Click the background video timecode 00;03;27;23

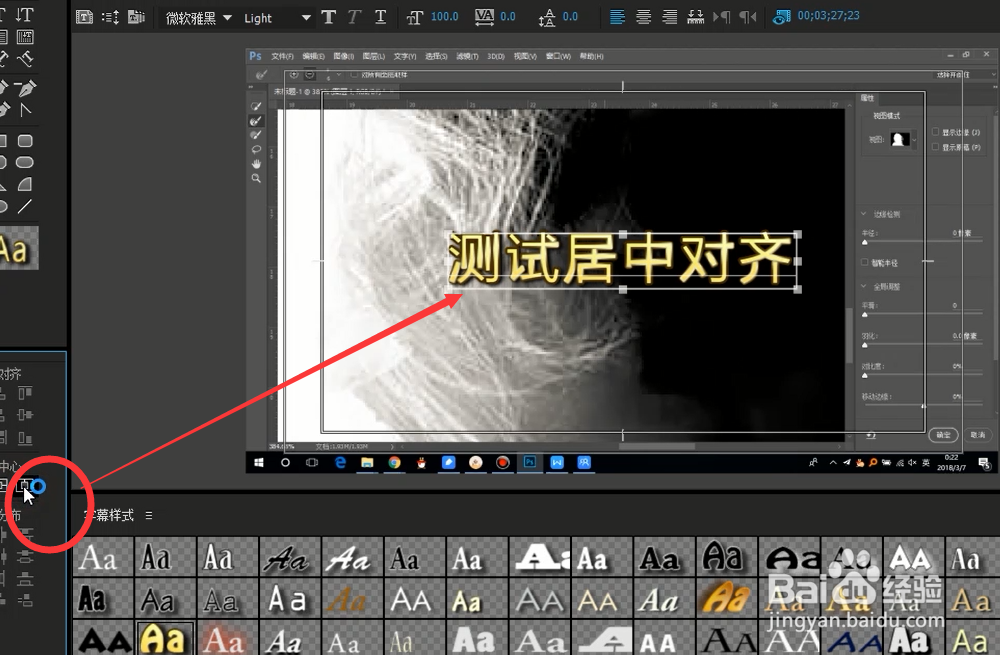coord(828,15)
